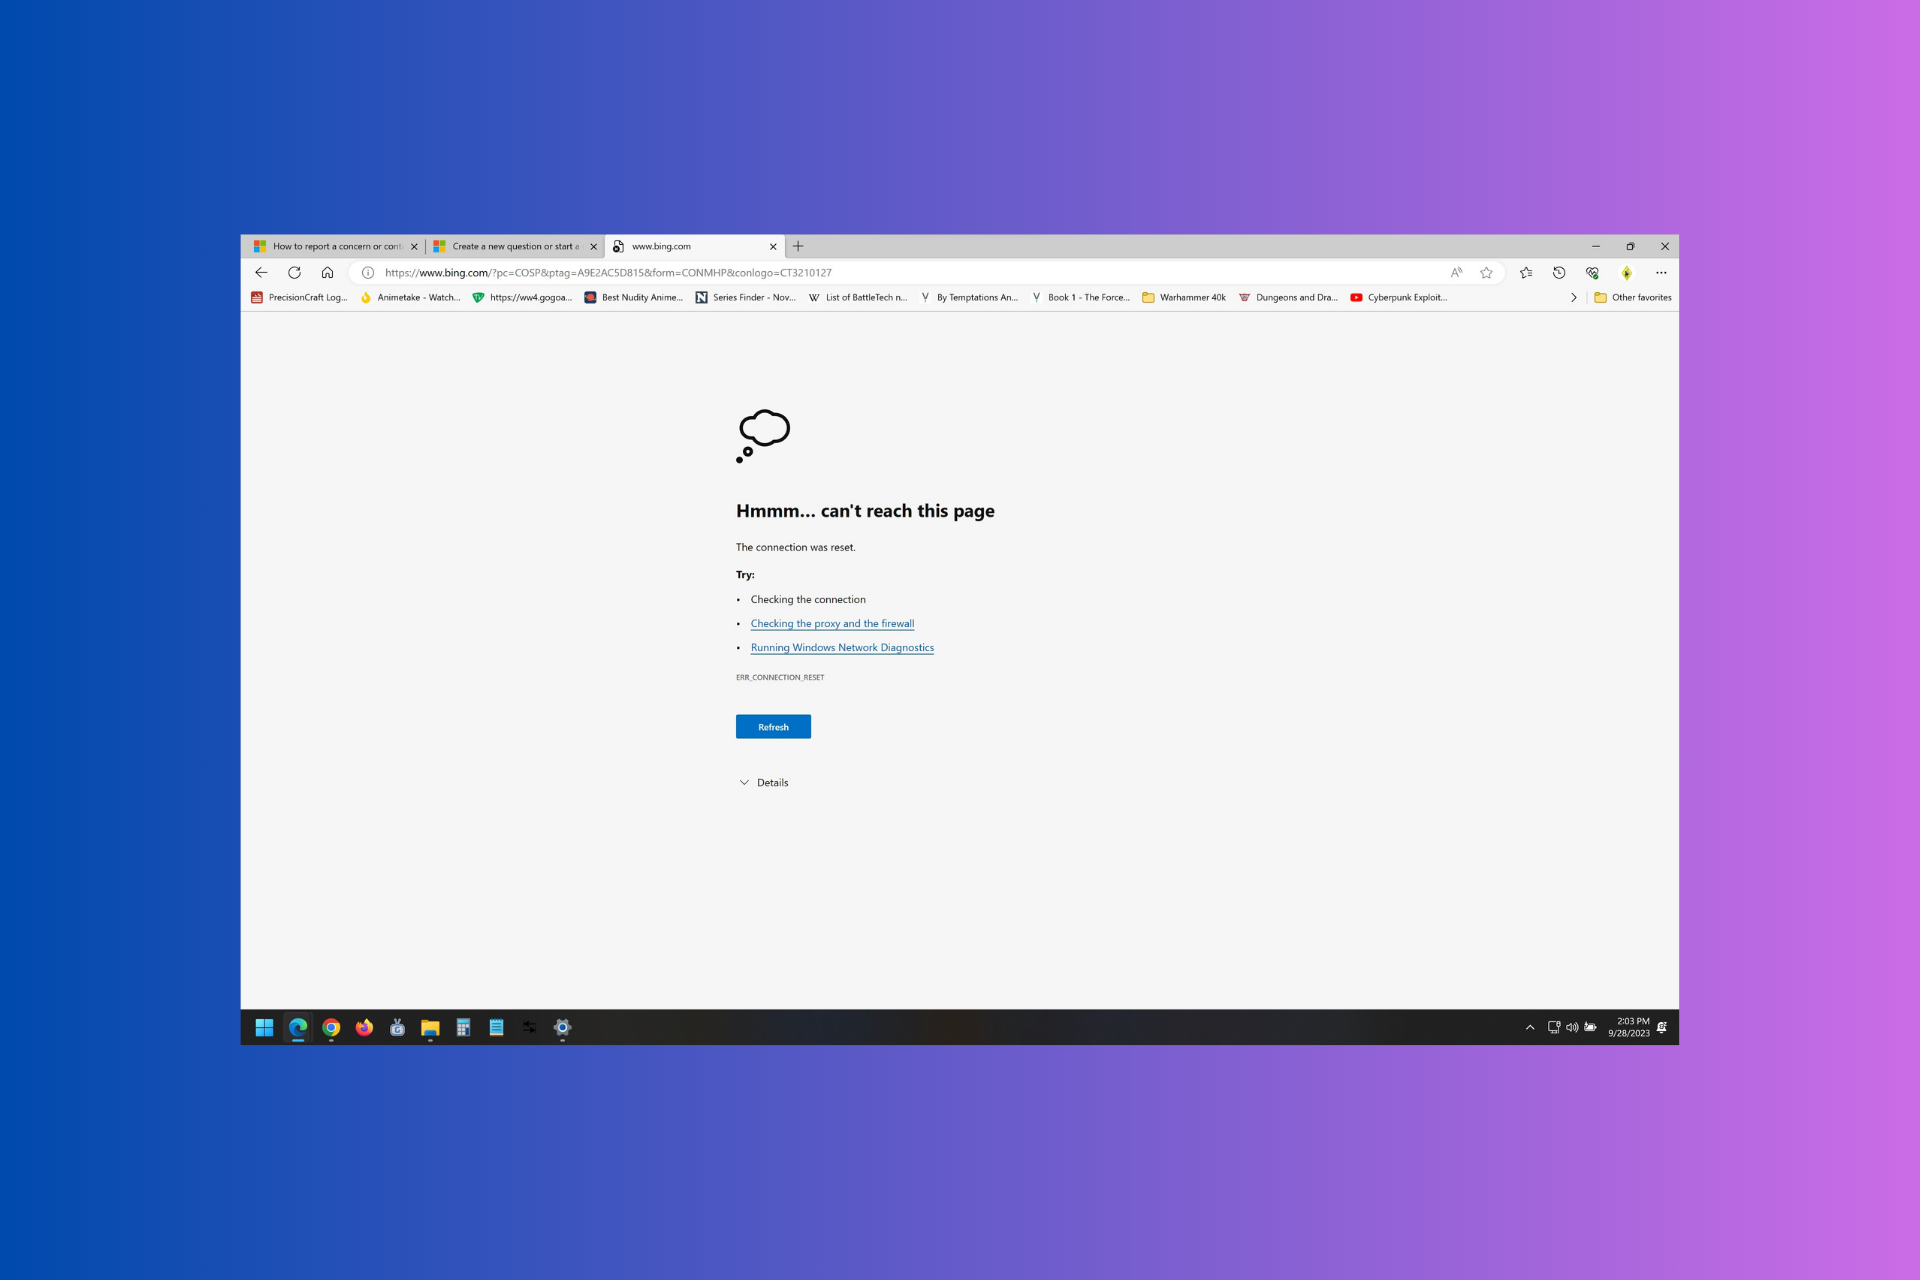Click the Running Windows Network Diagnostics link
The image size is (1920, 1280).
click(843, 647)
